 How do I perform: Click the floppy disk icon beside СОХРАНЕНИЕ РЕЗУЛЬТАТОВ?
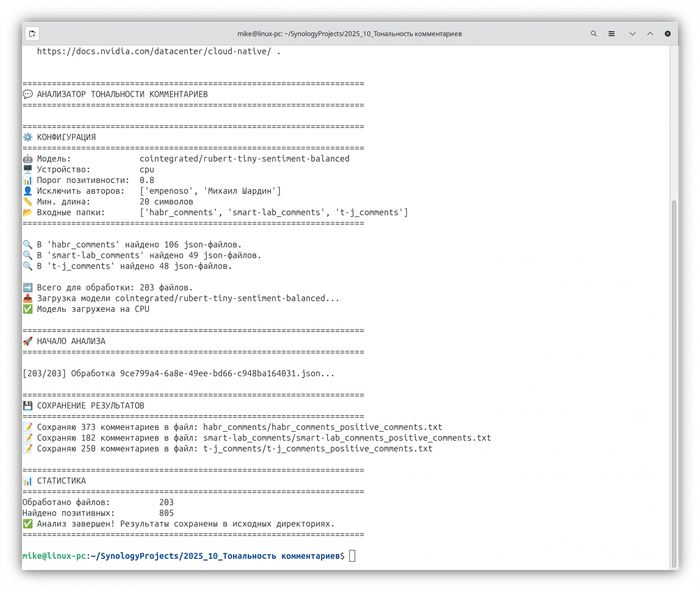(27, 406)
